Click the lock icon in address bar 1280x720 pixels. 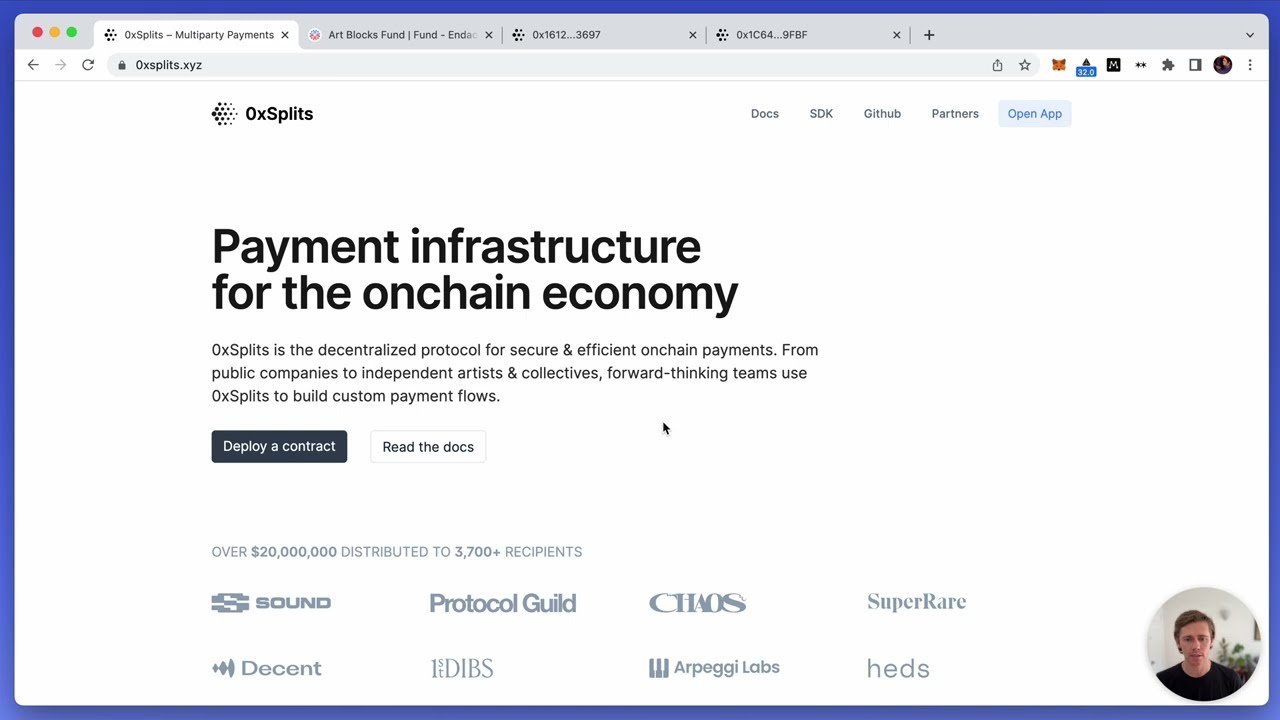click(x=122, y=65)
